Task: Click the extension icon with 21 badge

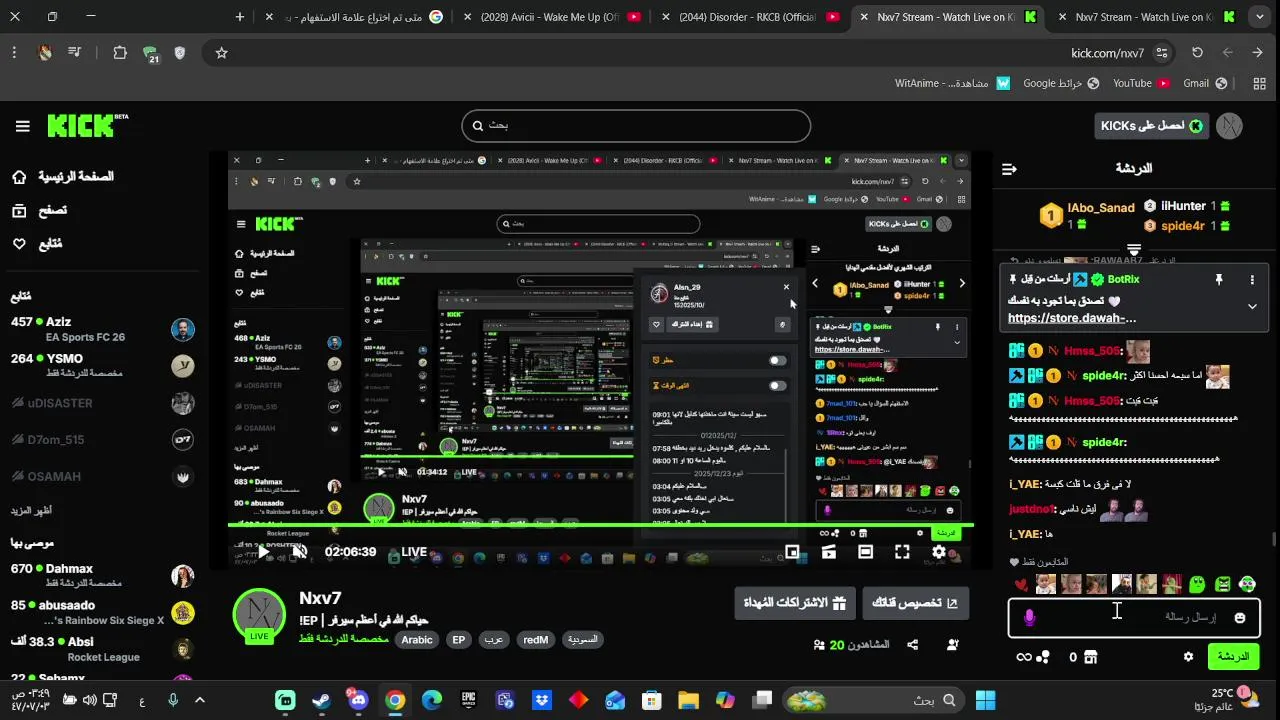Action: [x=151, y=54]
